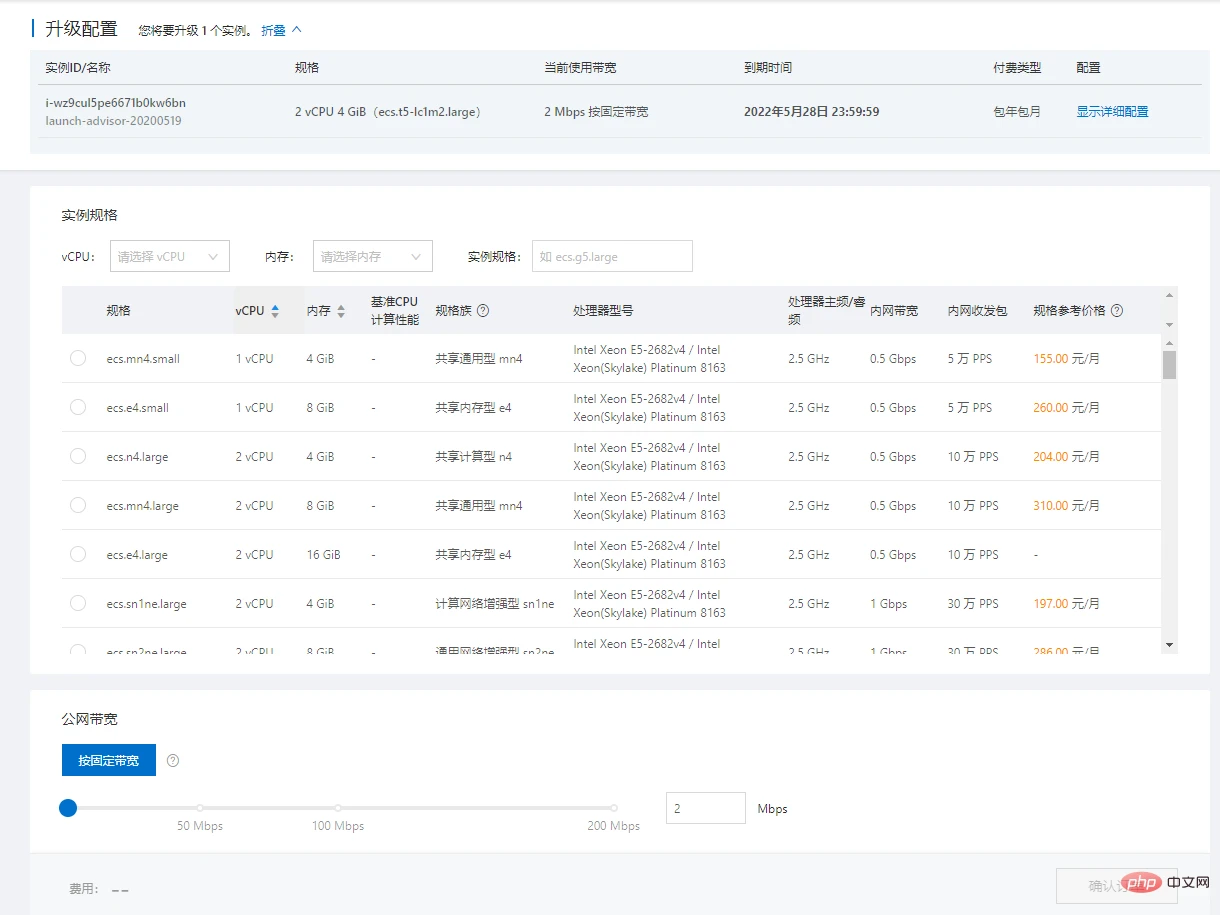Open 显示详细配置 link

click(1112, 112)
